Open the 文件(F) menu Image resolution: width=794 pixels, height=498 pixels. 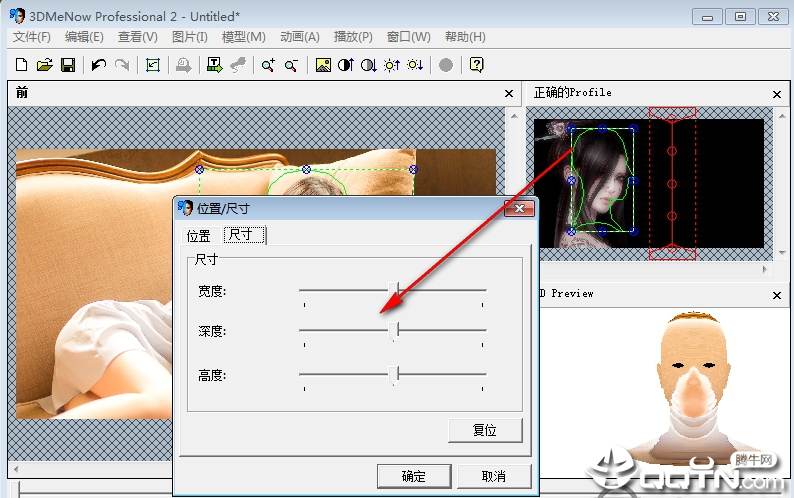click(31, 37)
